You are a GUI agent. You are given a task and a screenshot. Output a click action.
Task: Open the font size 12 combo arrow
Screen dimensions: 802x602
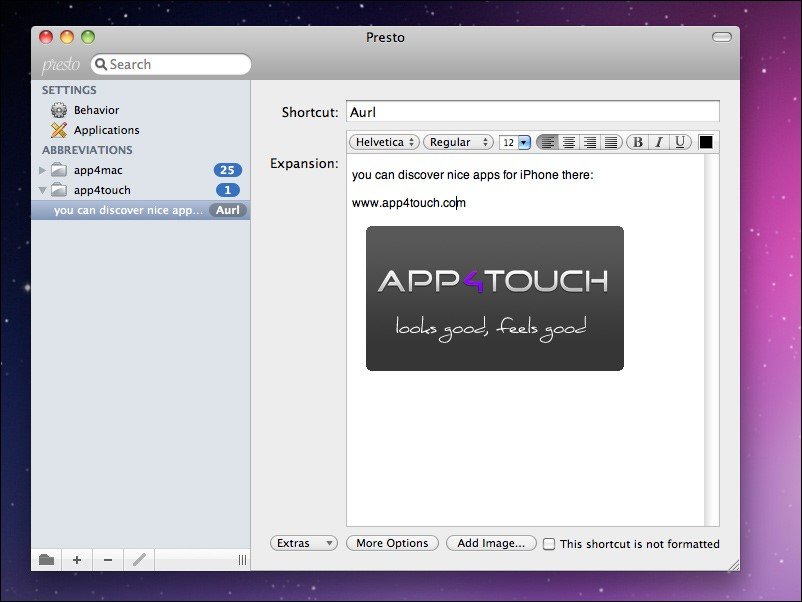(525, 143)
